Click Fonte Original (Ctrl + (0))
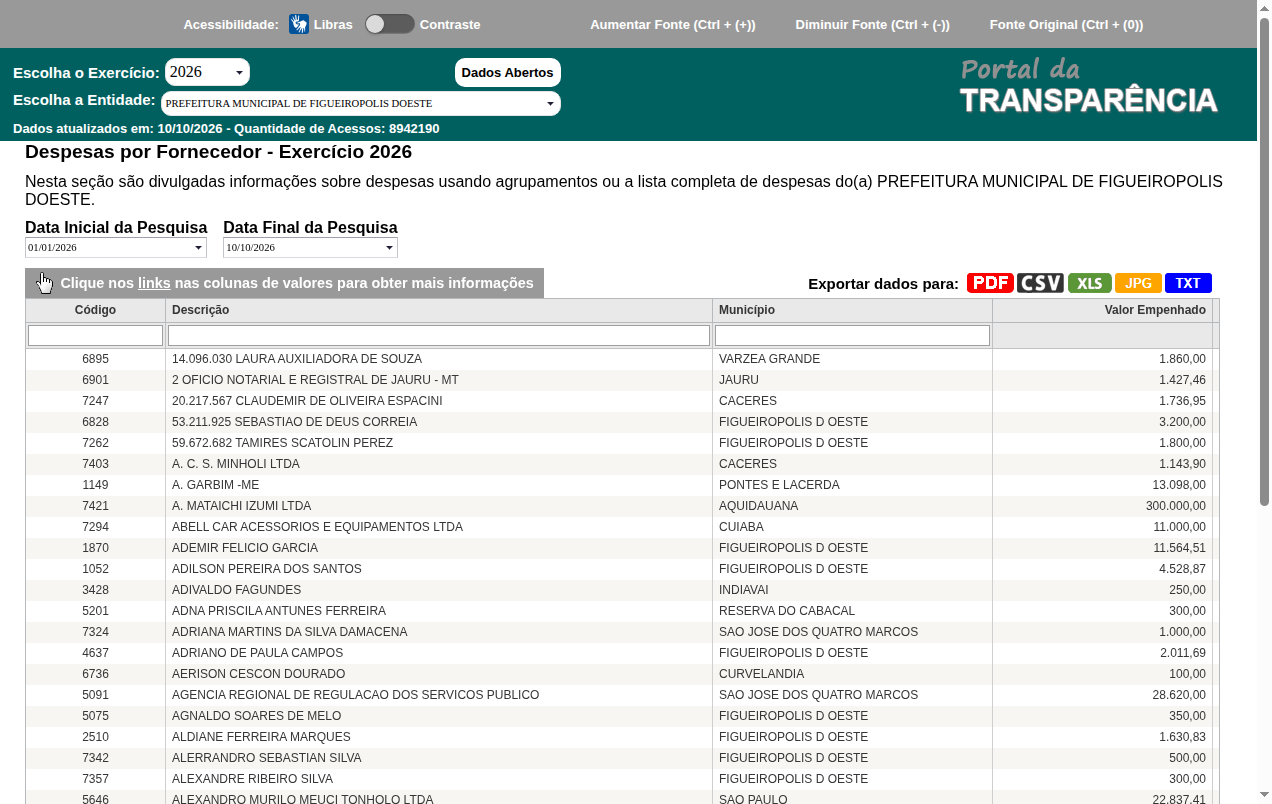 (x=1066, y=24)
